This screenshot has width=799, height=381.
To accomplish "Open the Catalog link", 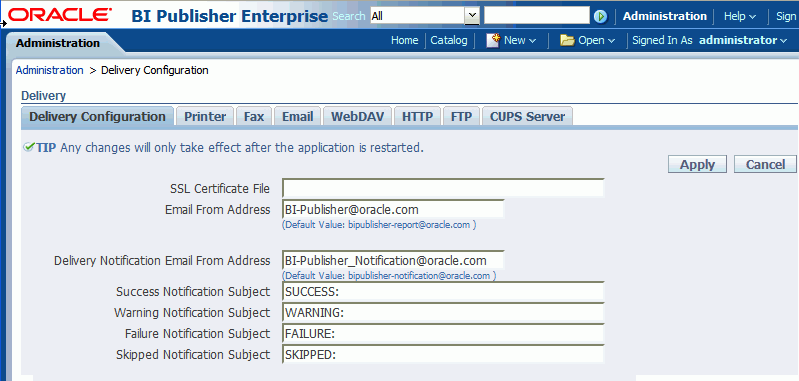I will [449, 40].
